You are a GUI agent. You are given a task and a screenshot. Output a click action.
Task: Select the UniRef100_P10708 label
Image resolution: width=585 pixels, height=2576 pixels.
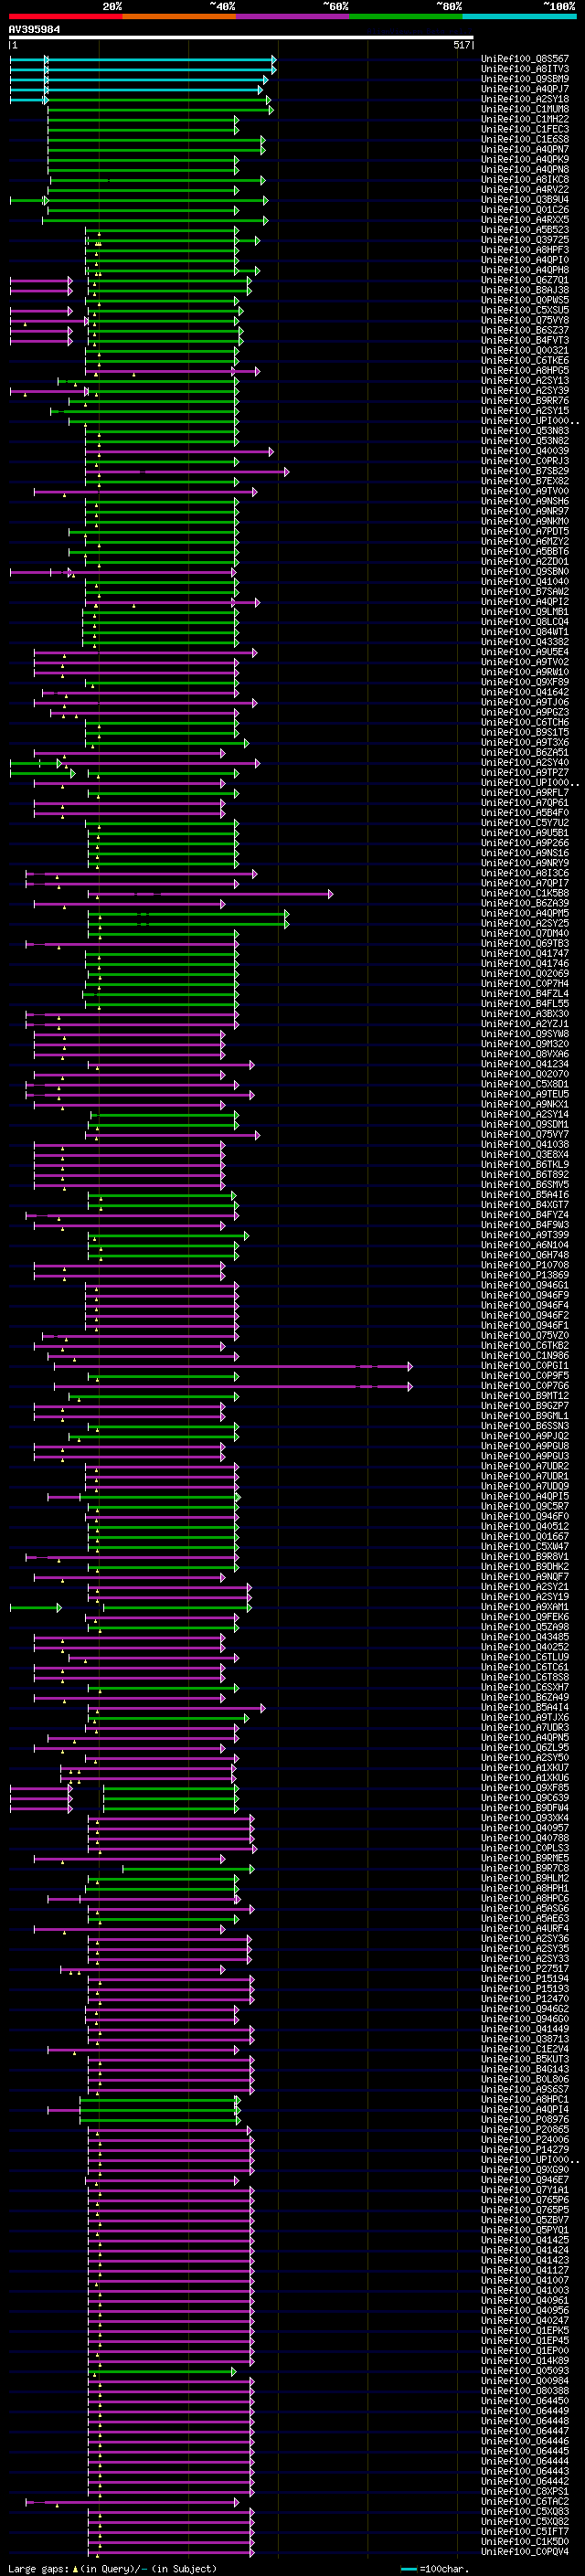pyautogui.click(x=525, y=1264)
